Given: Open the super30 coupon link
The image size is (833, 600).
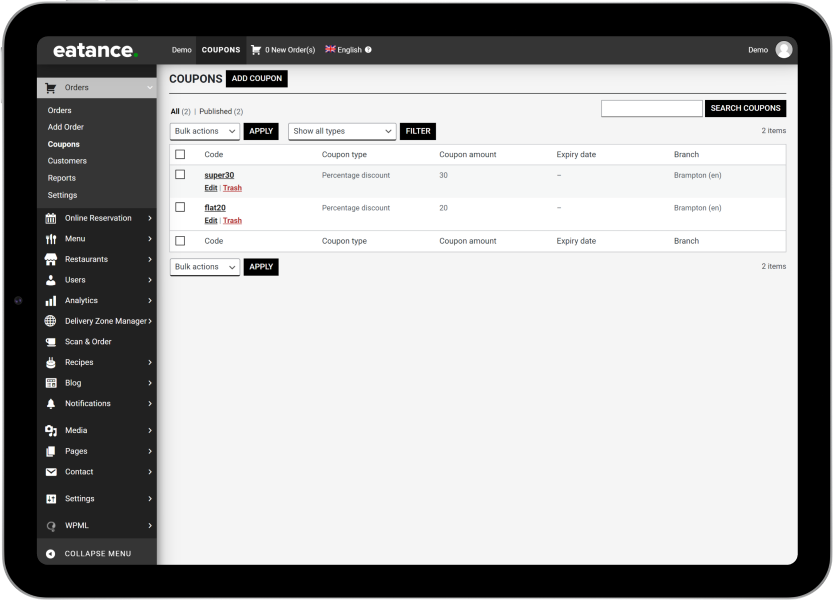Looking at the screenshot, I should coord(219,175).
